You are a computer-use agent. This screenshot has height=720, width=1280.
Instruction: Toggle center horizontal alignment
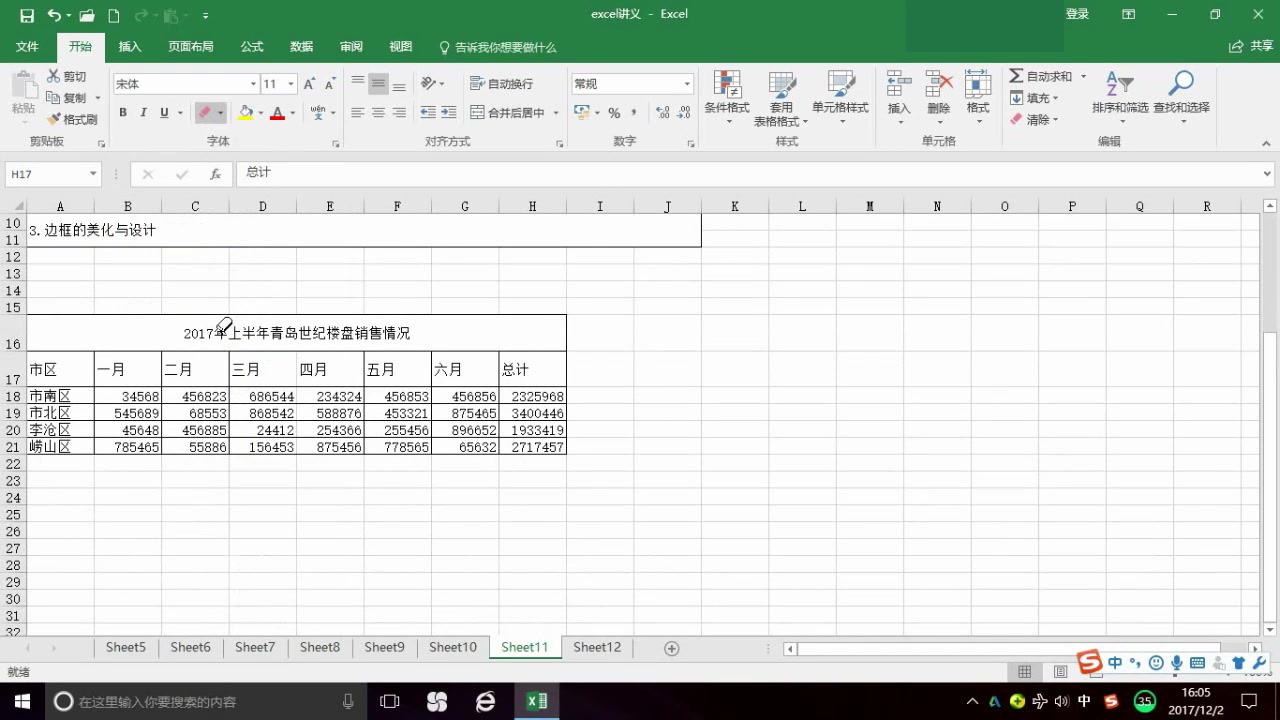tap(378, 113)
